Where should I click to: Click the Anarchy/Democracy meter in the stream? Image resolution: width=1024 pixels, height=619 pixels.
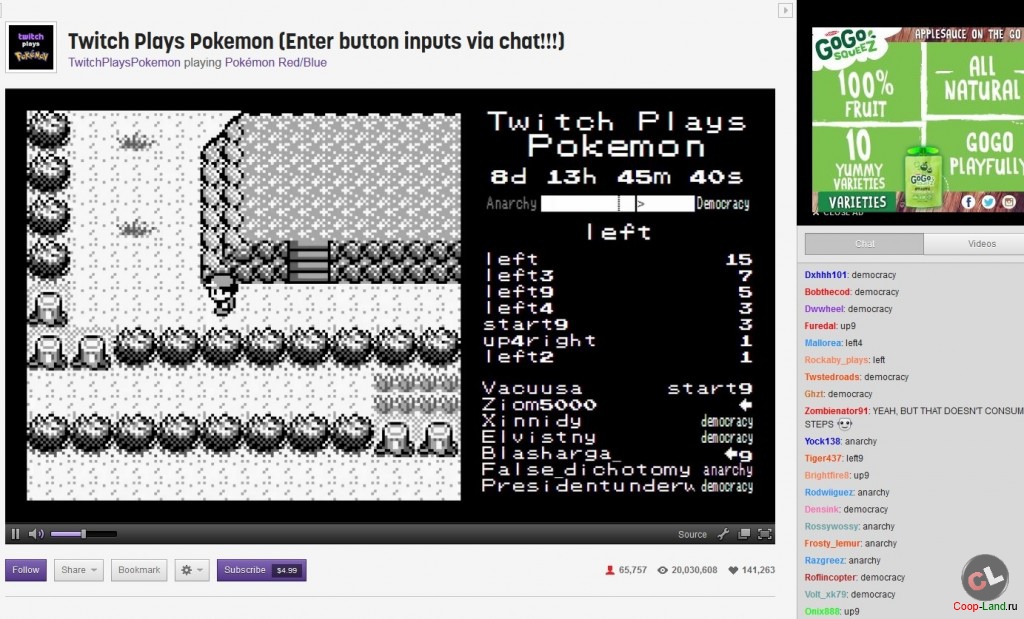pyautogui.click(x=618, y=204)
